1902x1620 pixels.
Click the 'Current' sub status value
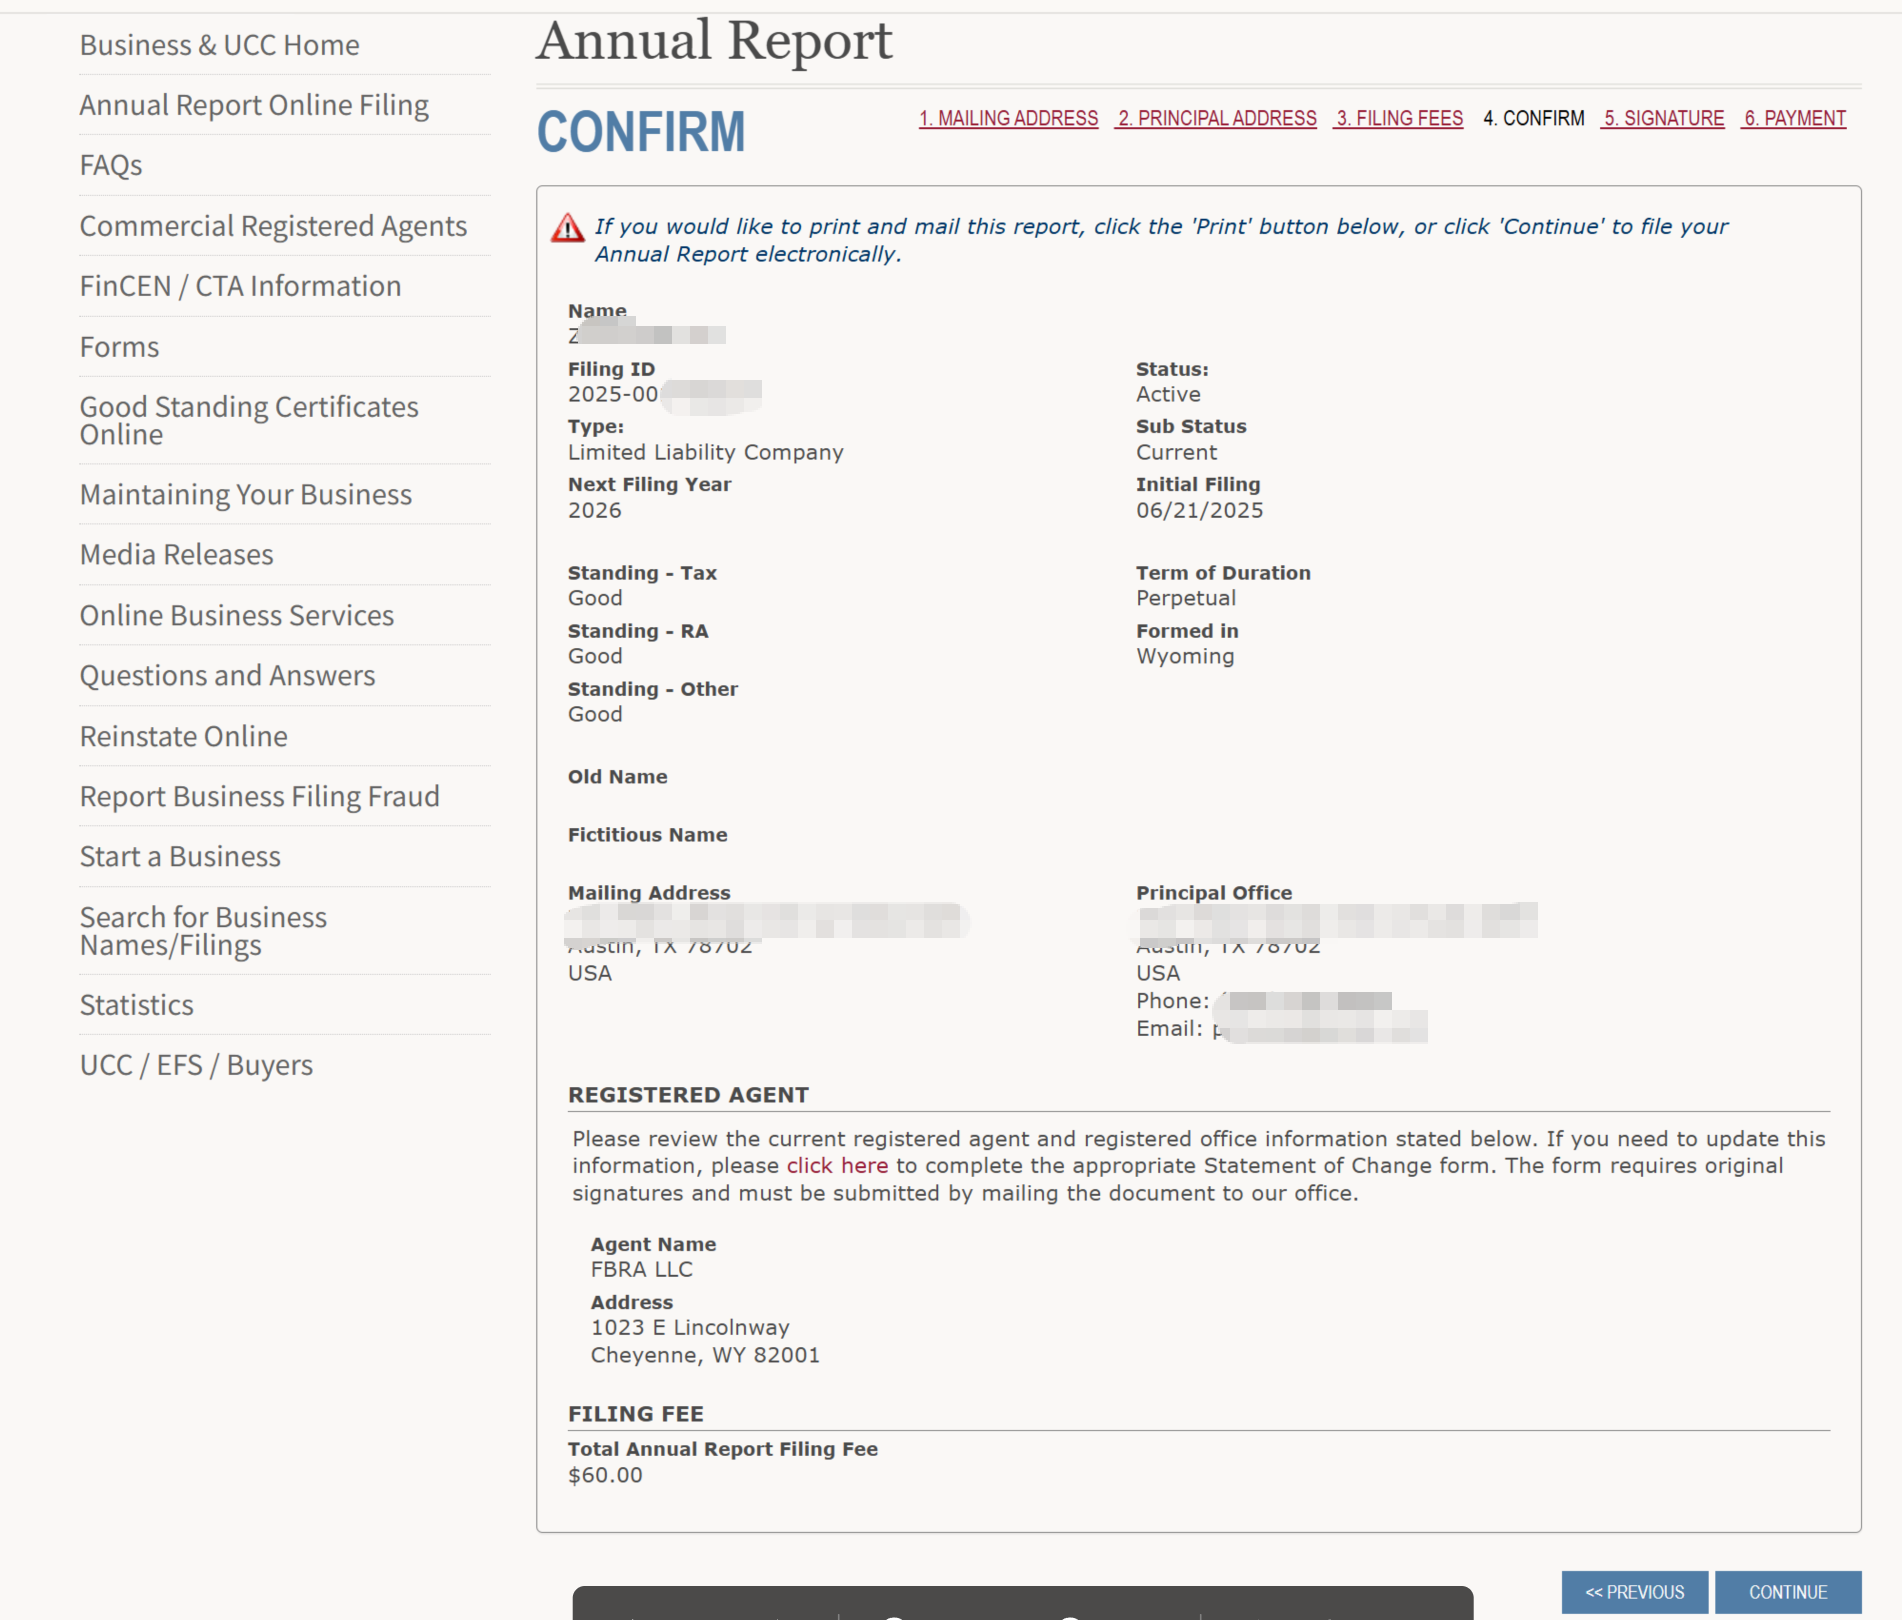point(1176,453)
